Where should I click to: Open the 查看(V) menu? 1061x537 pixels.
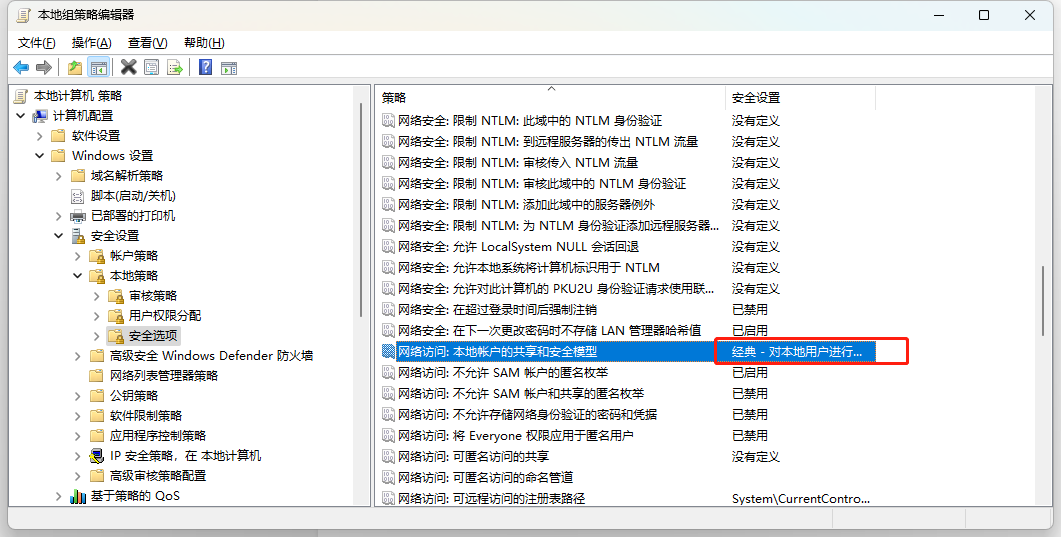[148, 43]
